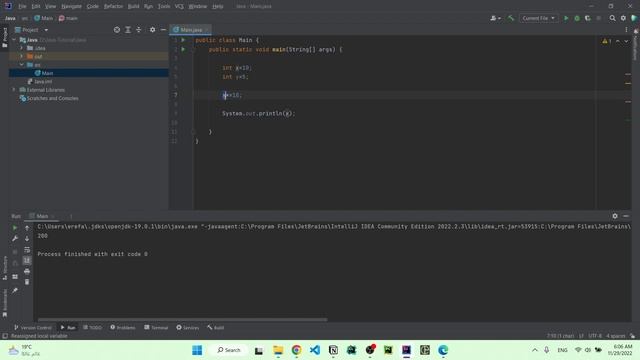Image resolution: width=640 pixels, height=360 pixels.
Task: Open the user account icon in toolbar
Action: [495, 18]
